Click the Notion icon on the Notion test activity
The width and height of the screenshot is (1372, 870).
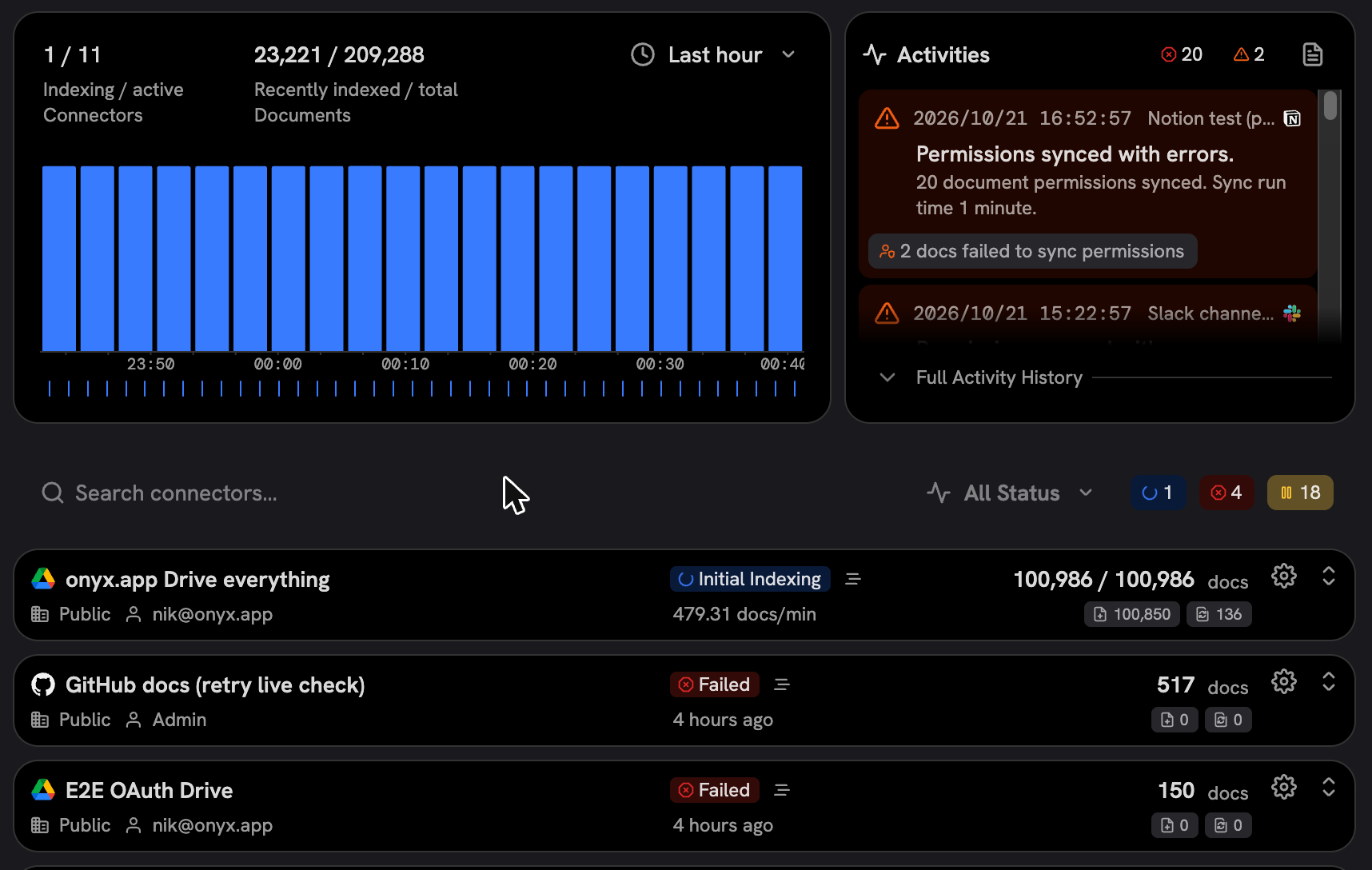tap(1292, 119)
